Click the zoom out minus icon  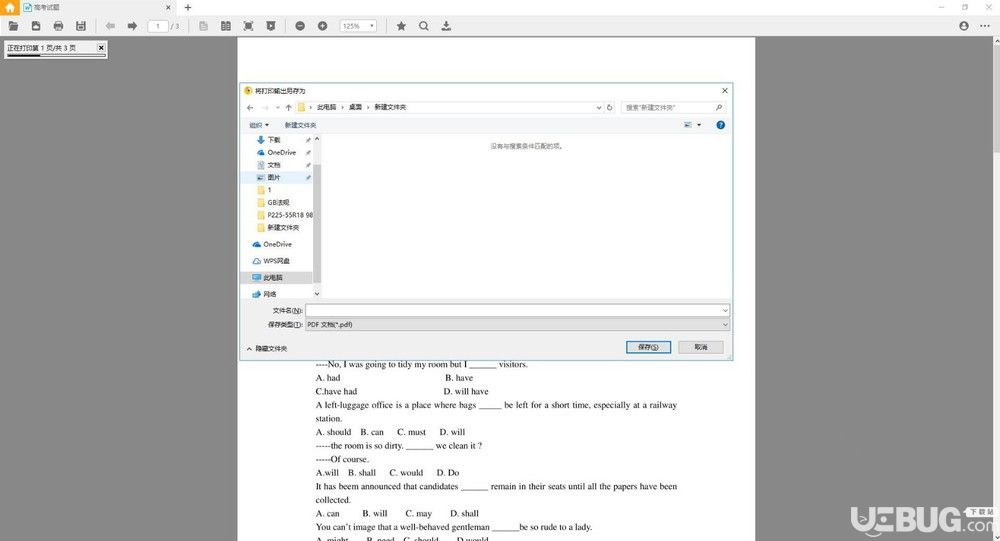pyautogui.click(x=300, y=26)
